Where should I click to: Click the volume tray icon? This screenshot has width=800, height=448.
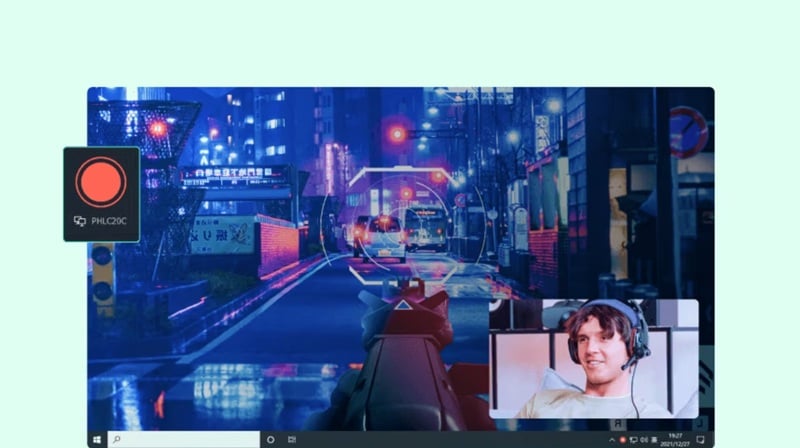pyautogui.click(x=644, y=440)
